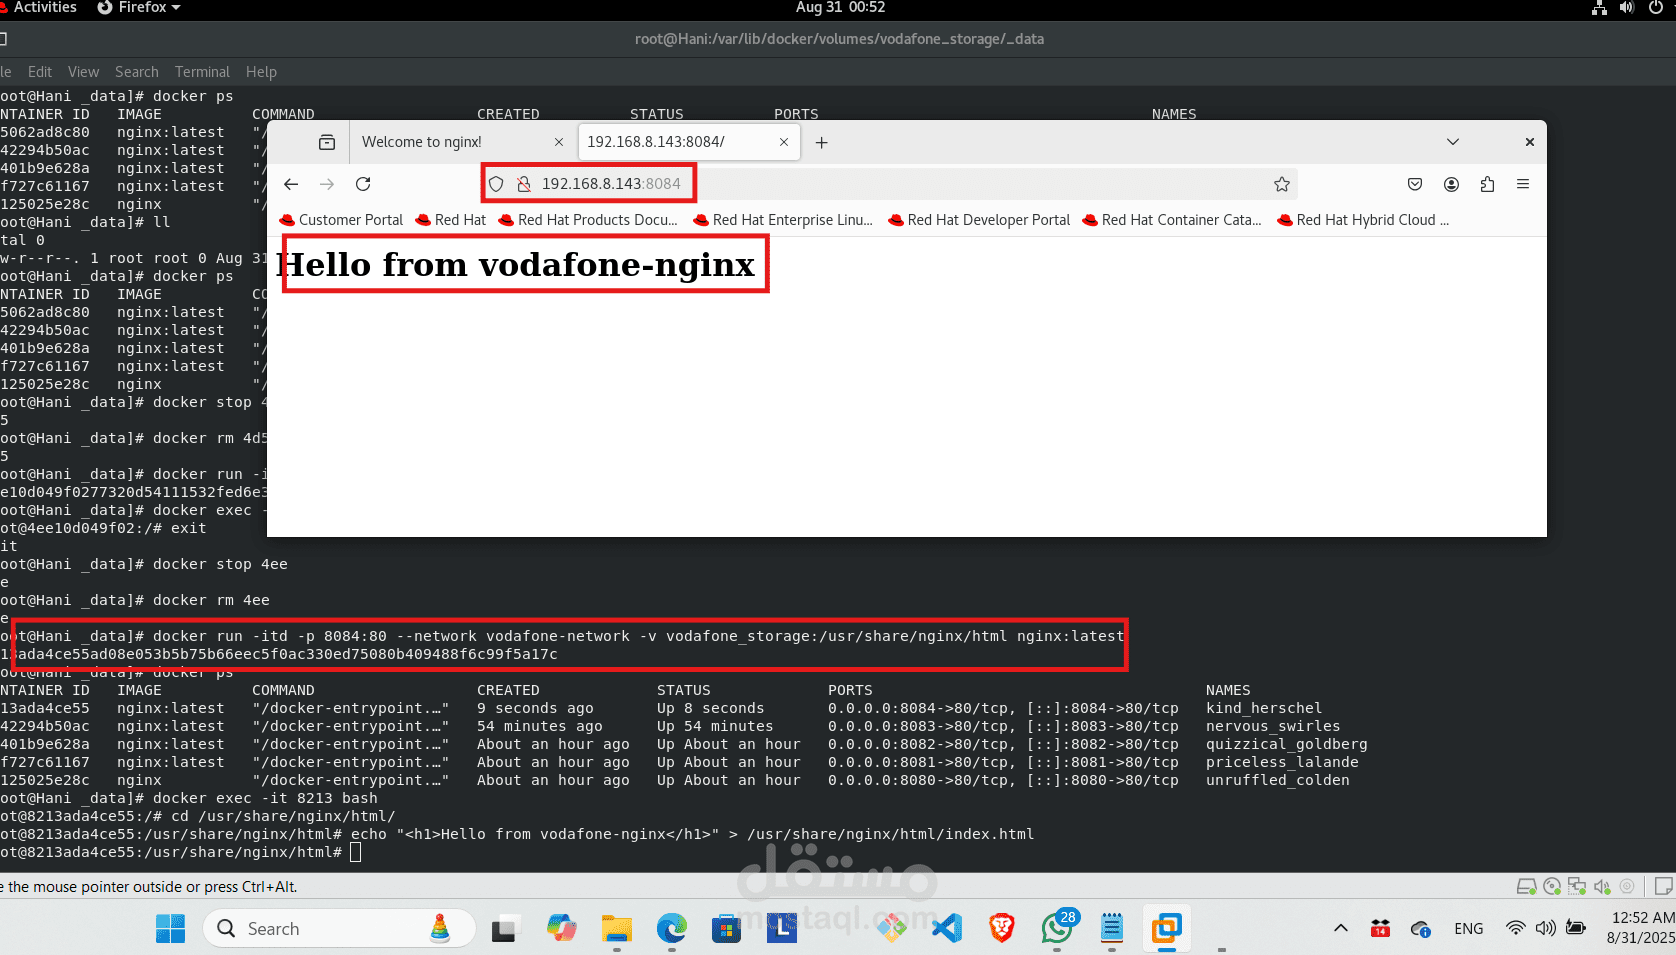Click the insecure connection padlock icon
Image resolution: width=1676 pixels, height=955 pixels.
click(x=523, y=184)
